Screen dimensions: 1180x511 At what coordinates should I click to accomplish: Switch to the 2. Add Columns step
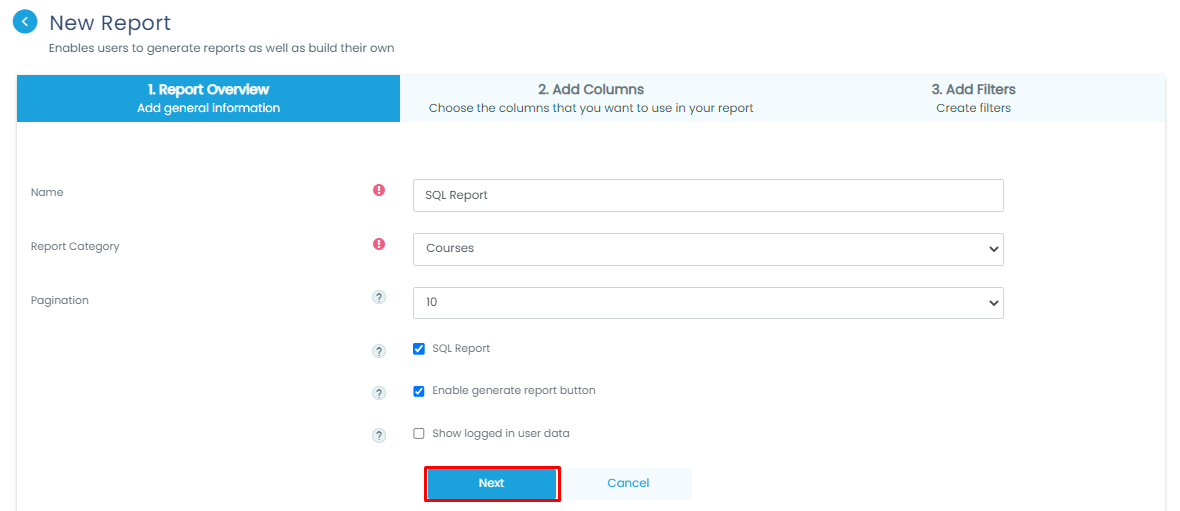click(x=590, y=98)
